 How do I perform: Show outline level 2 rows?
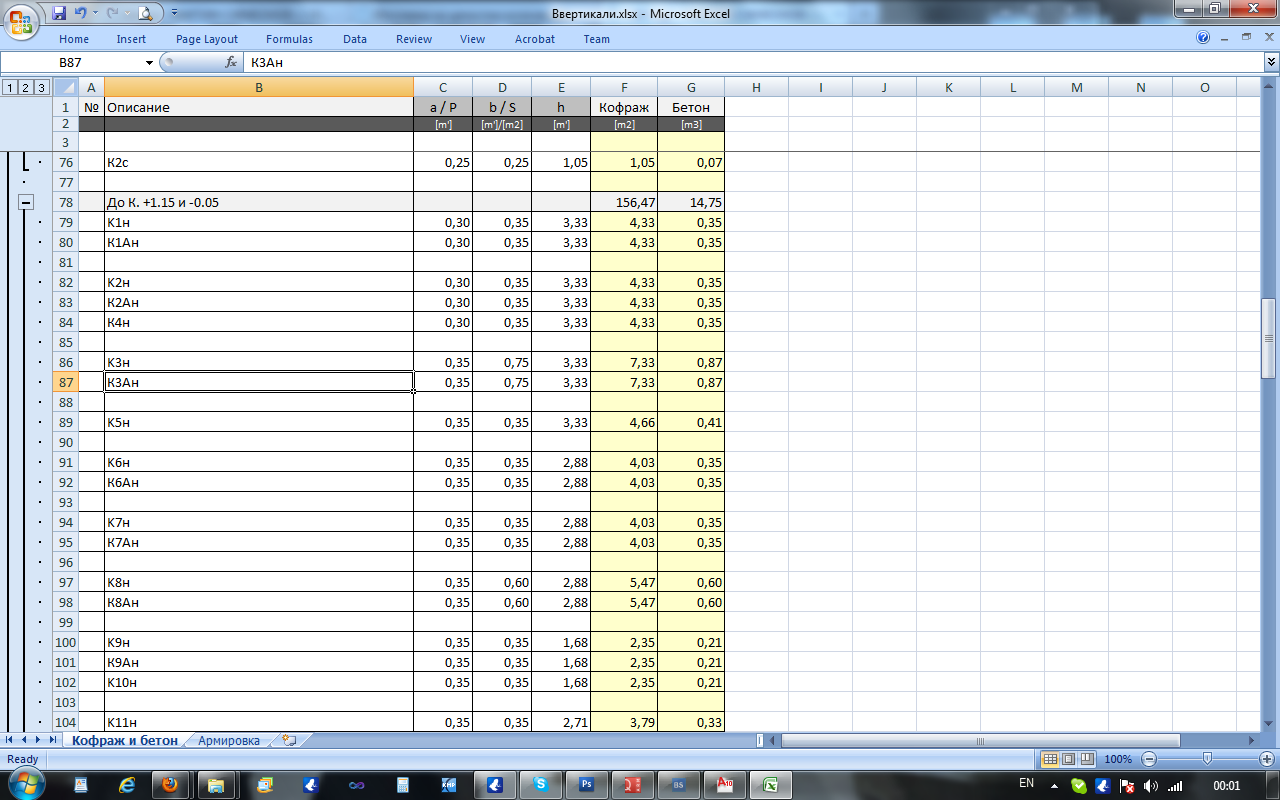pos(26,88)
